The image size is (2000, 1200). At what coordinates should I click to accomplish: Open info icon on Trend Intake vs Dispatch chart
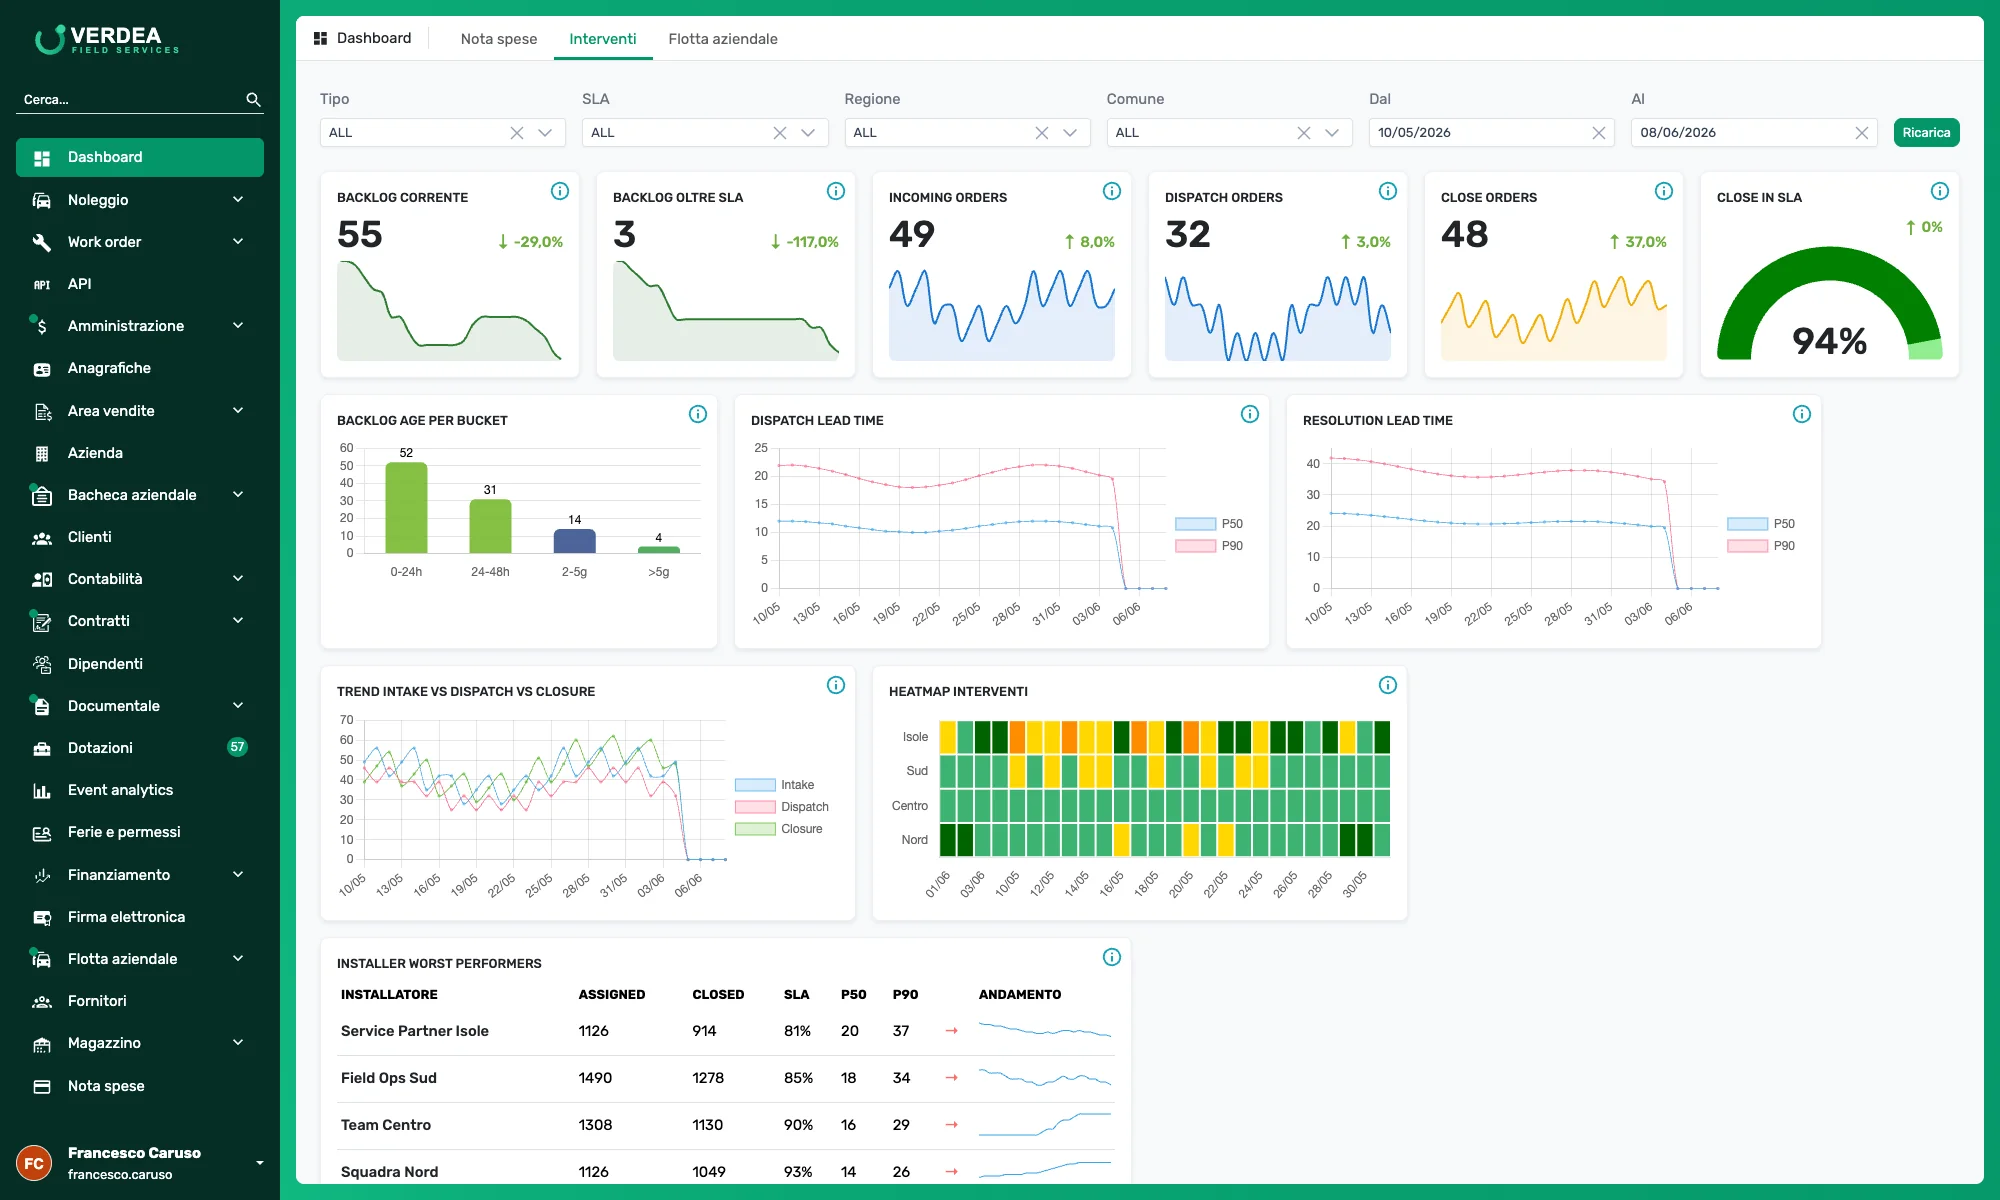coord(836,685)
